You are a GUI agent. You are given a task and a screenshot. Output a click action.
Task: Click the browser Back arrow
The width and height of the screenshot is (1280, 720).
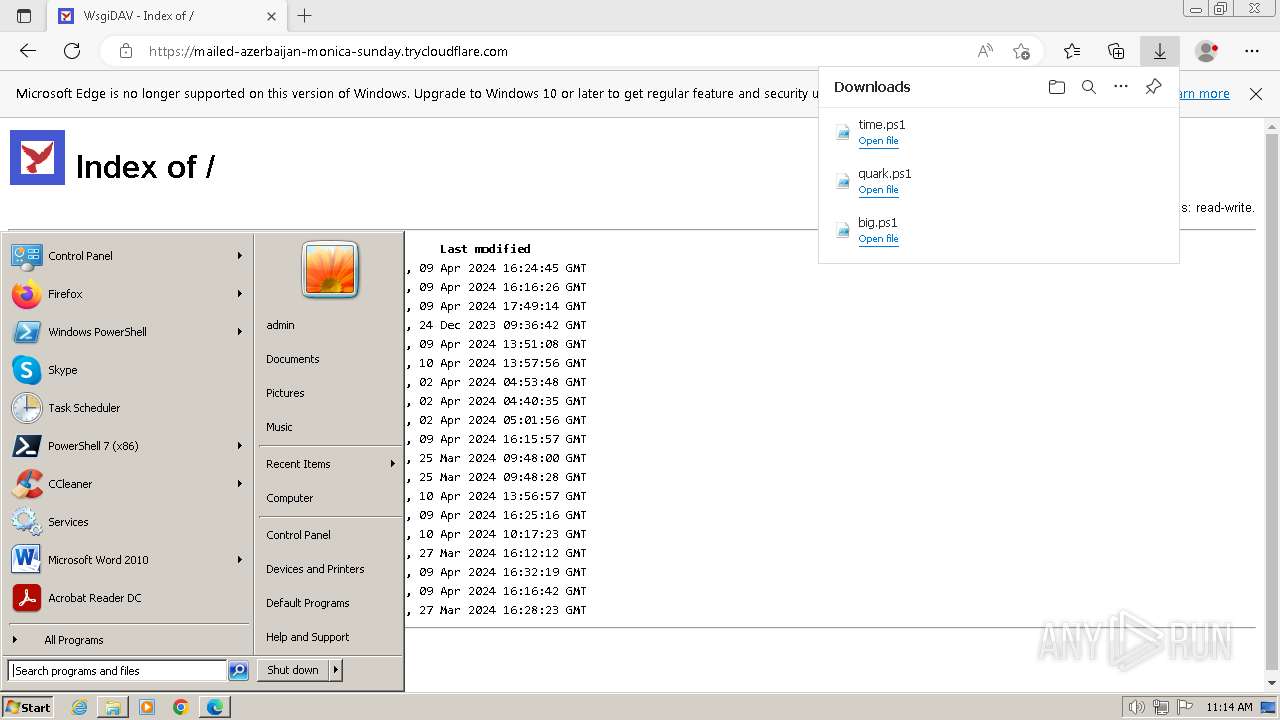pos(28,51)
